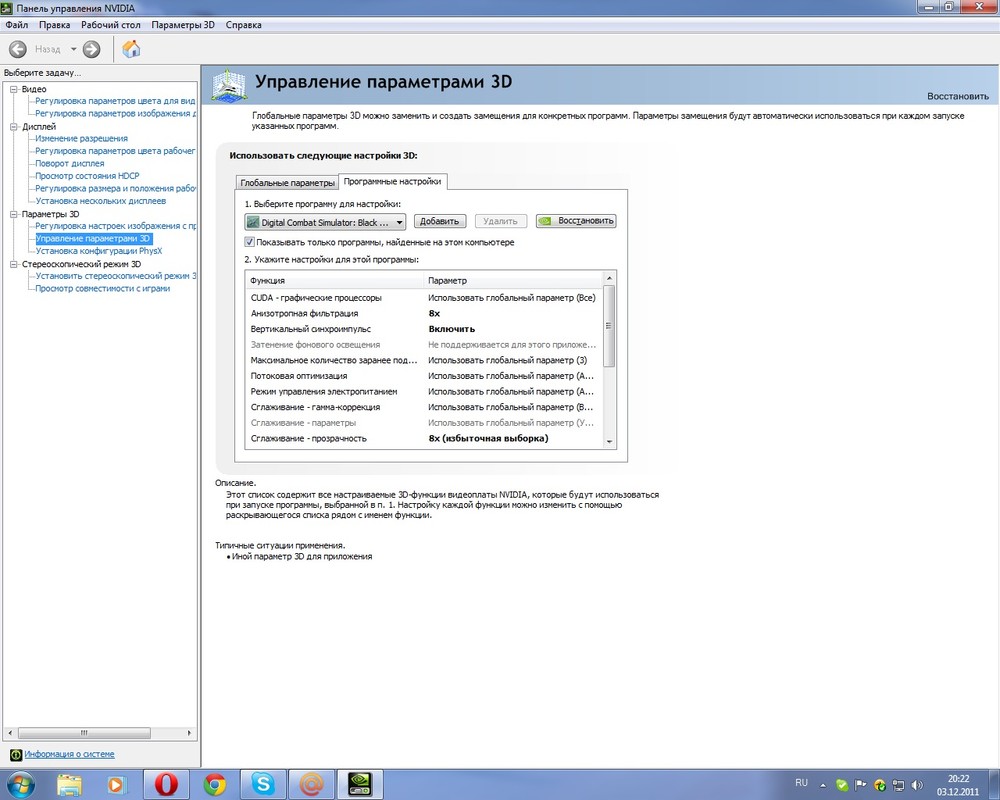Image resolution: width=1000 pixels, height=800 pixels.
Task: Toggle 'Показывать только программы' checkbox
Action: pyautogui.click(x=249, y=242)
